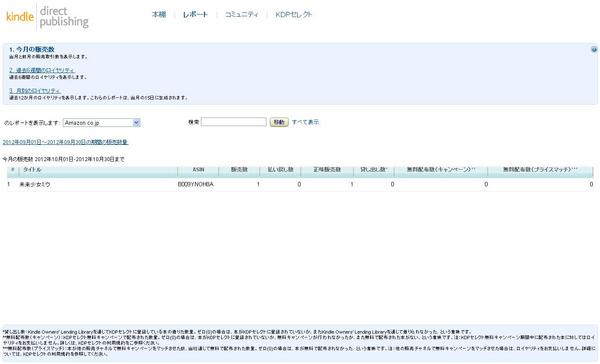This screenshot has width=600, height=364.
Task: Open the 本棚 tab
Action: (x=159, y=15)
